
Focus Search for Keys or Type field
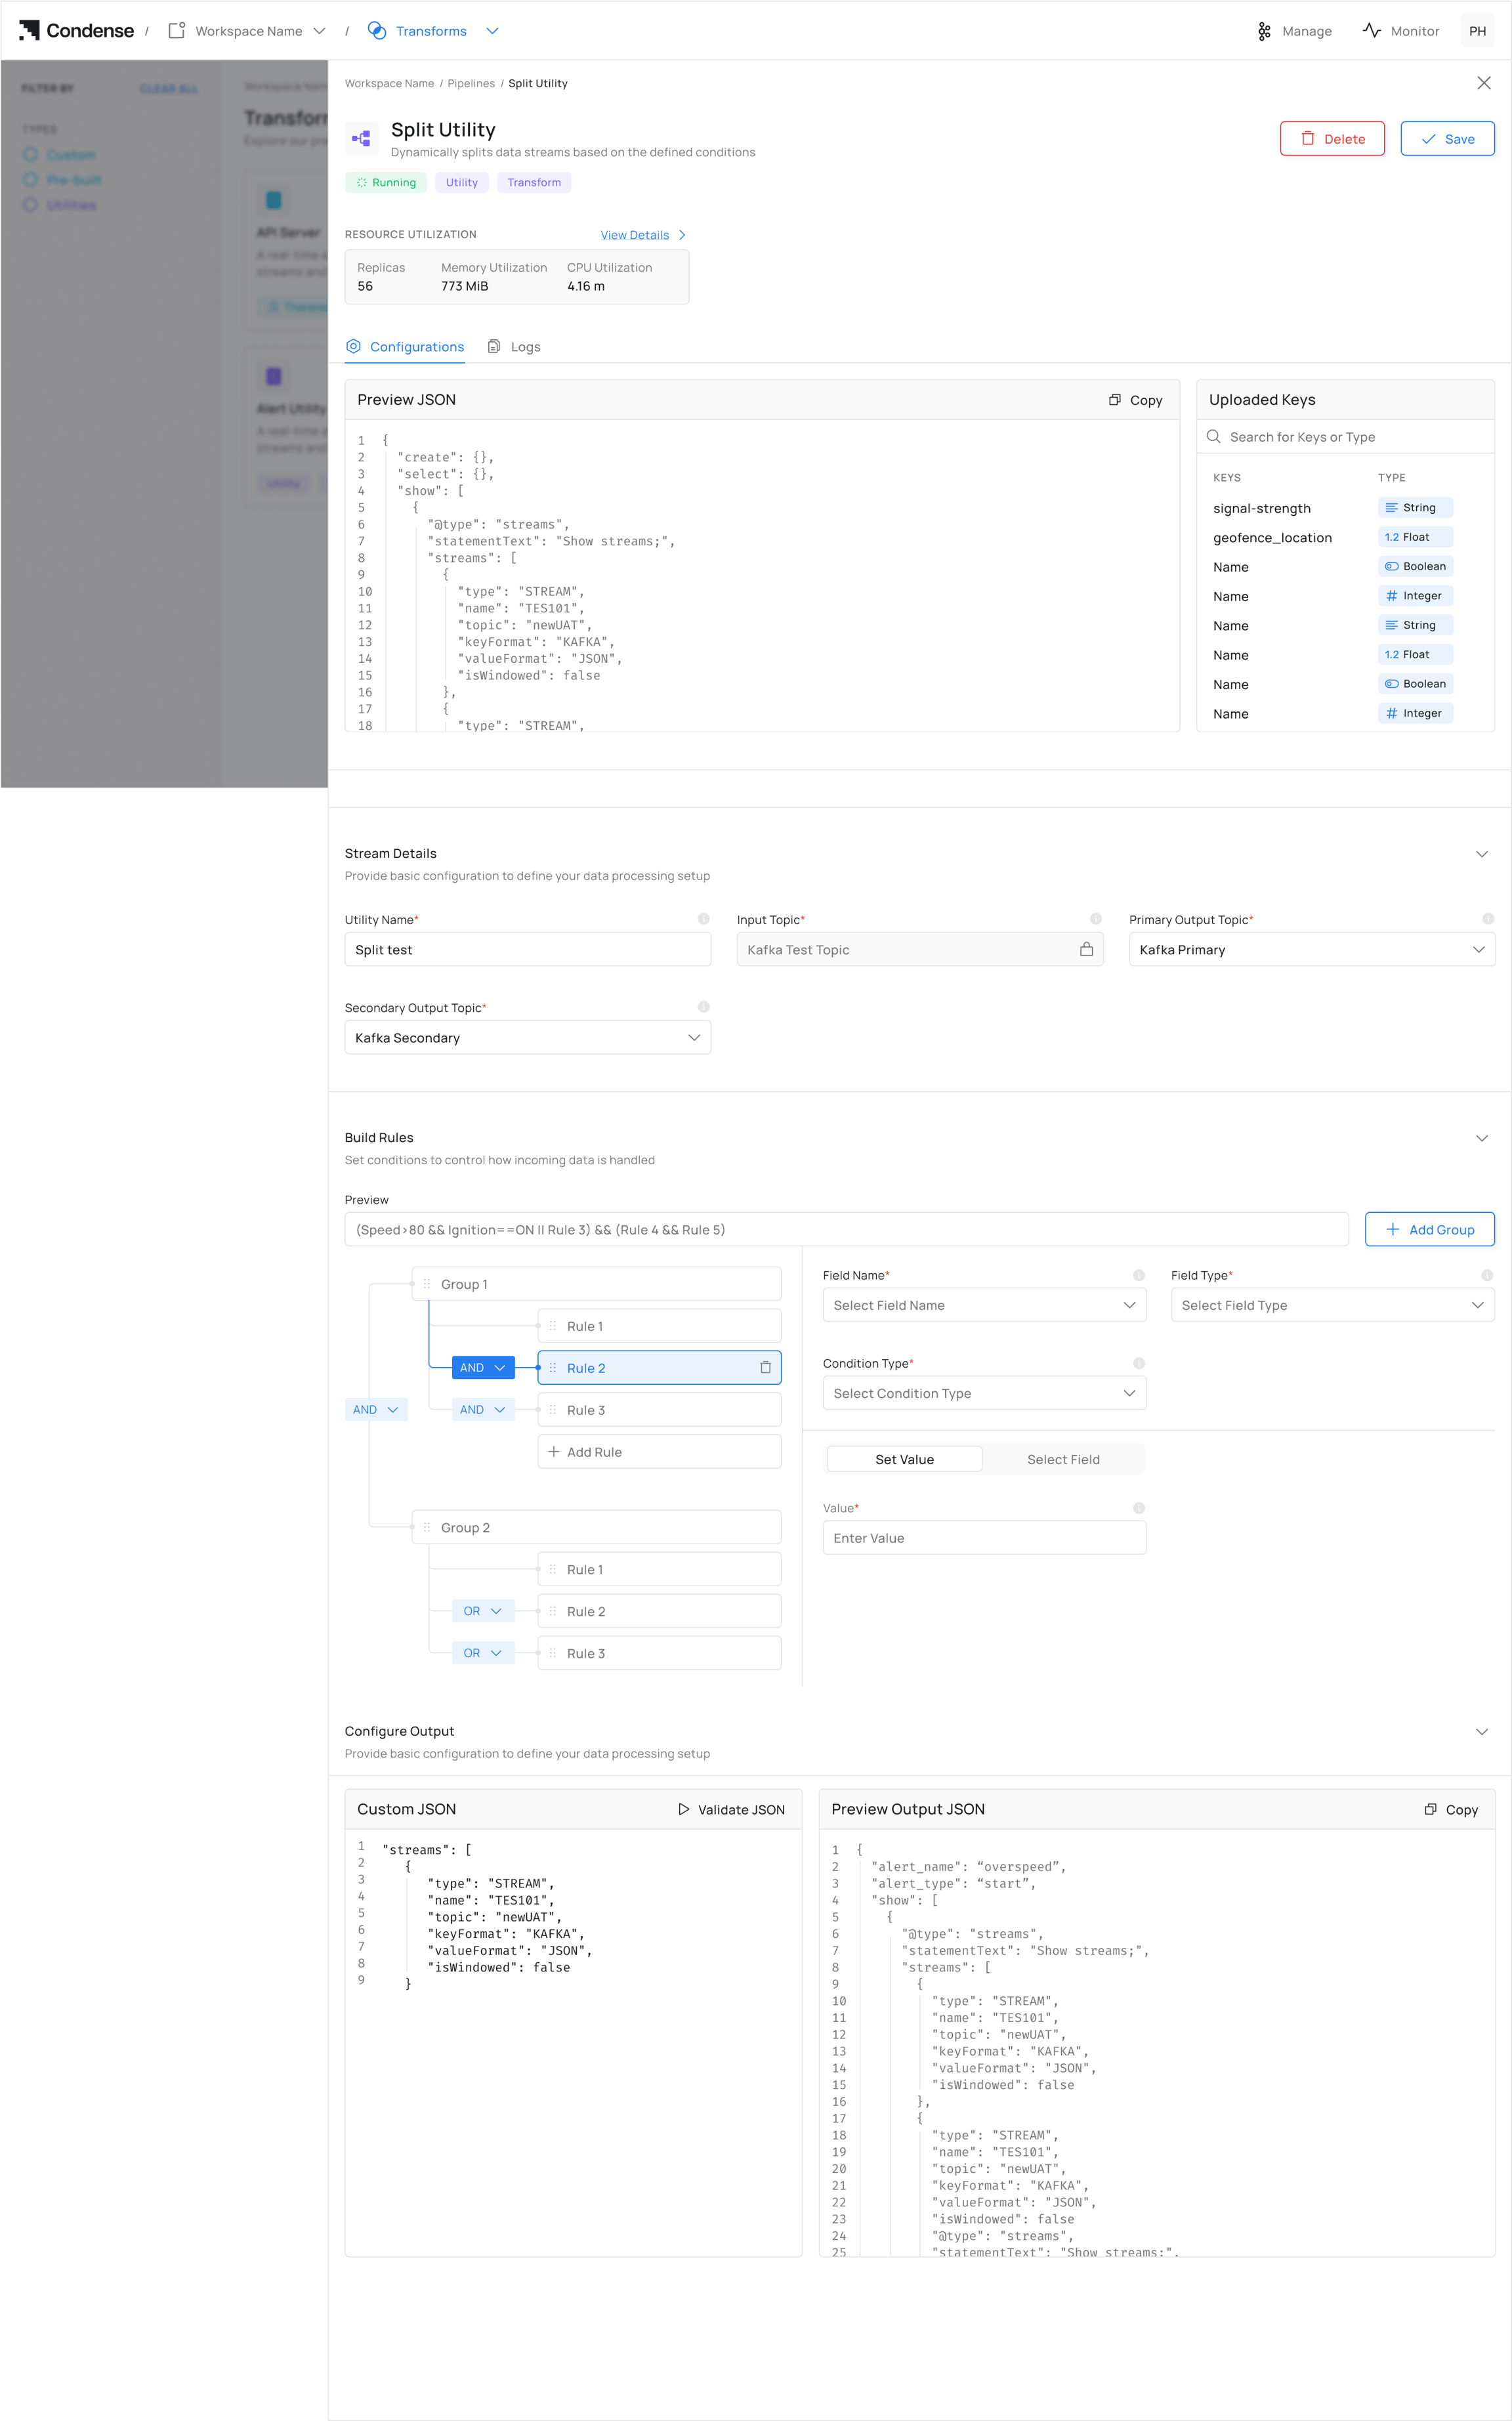click(x=1345, y=437)
